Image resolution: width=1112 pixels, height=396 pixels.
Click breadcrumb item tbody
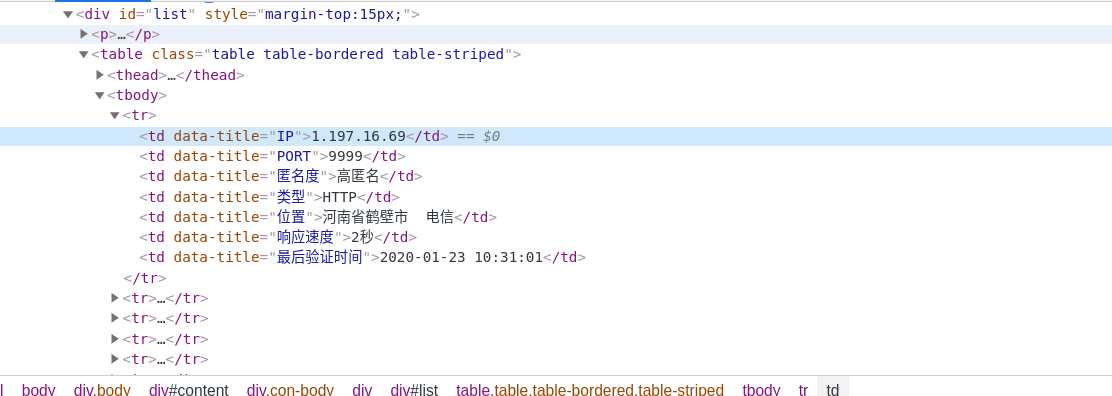[x=761, y=390]
